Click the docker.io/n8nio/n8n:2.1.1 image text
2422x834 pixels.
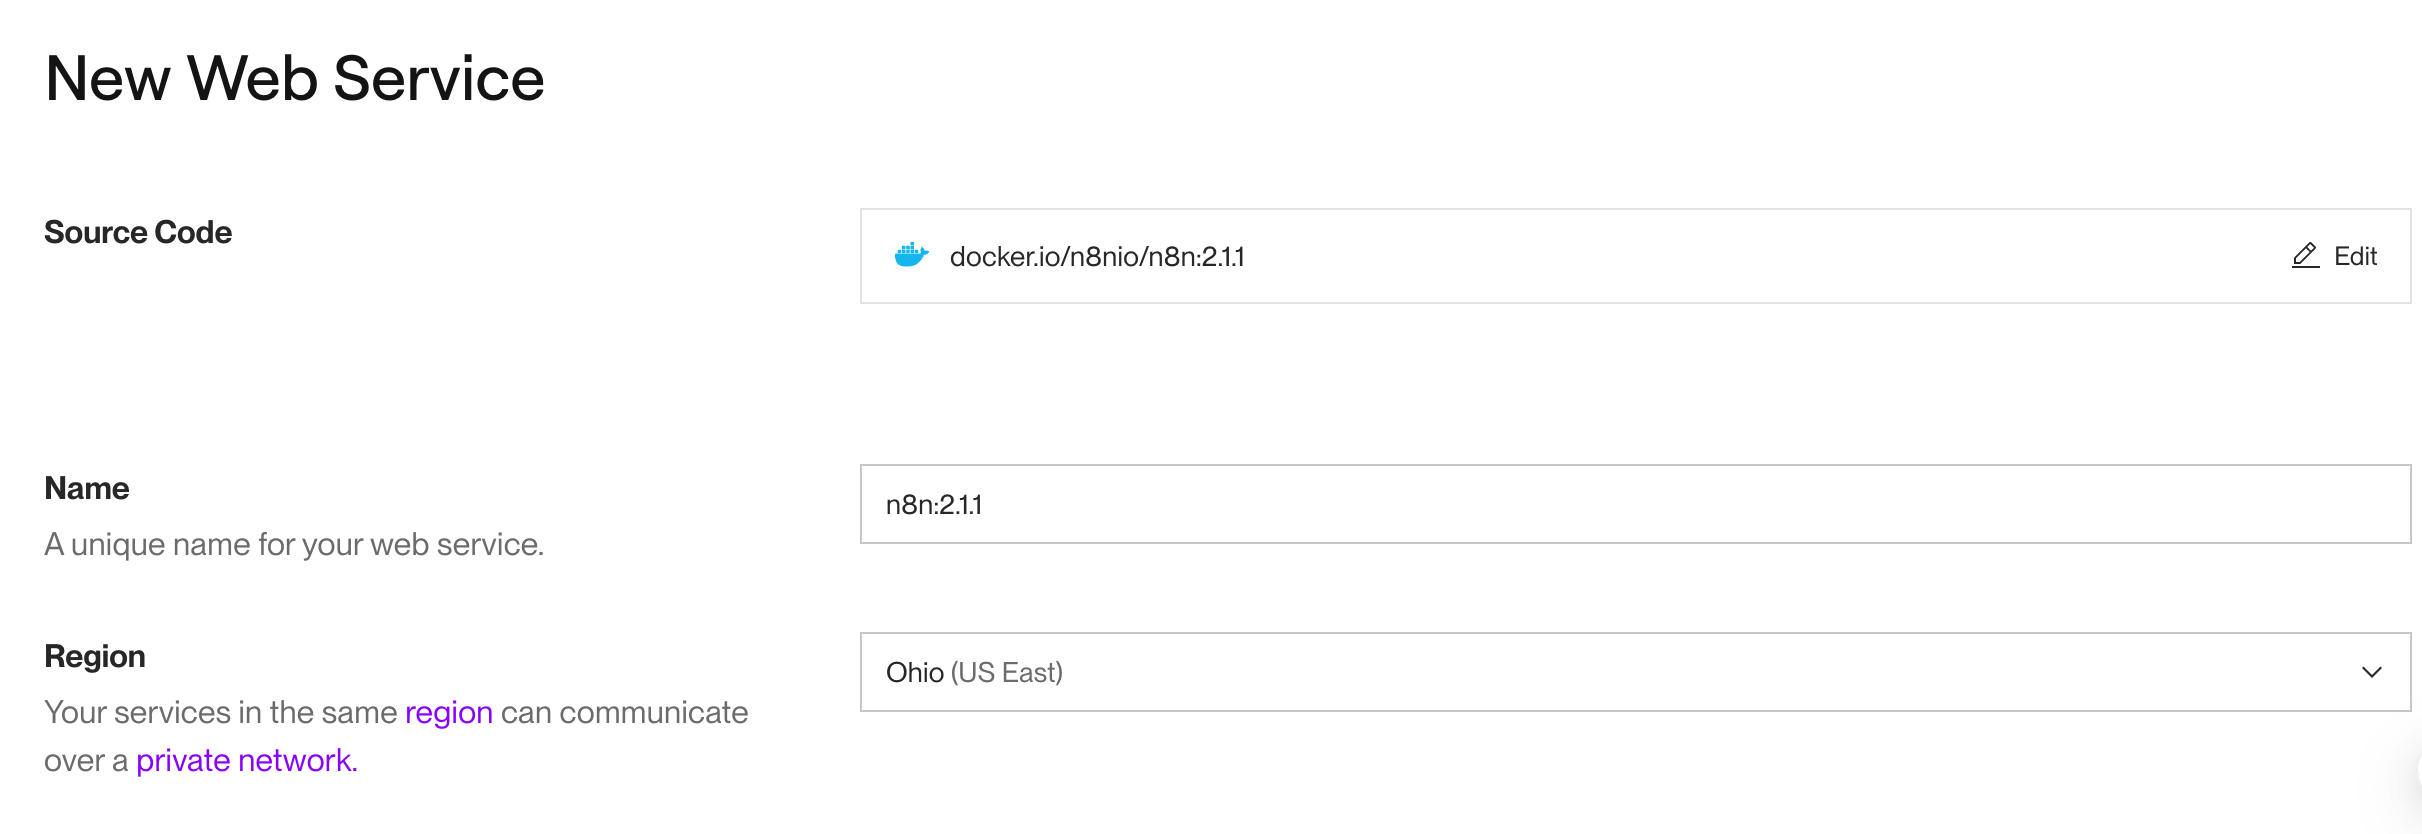pyautogui.click(x=1097, y=257)
